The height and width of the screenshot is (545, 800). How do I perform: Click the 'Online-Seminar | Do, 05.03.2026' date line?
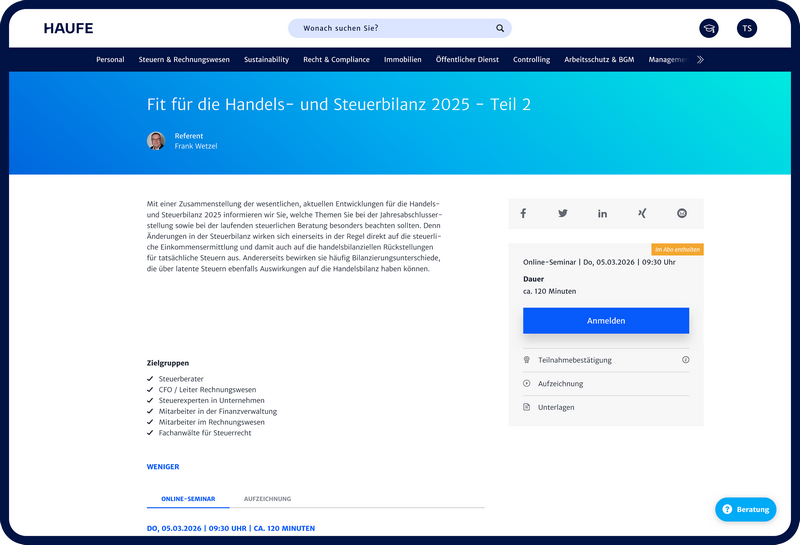tap(599, 262)
